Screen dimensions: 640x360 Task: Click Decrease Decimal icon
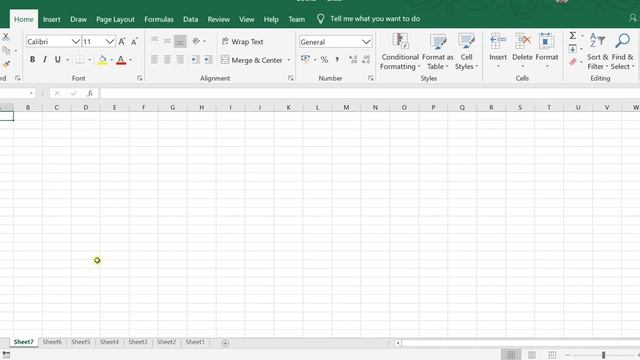tap(366, 60)
